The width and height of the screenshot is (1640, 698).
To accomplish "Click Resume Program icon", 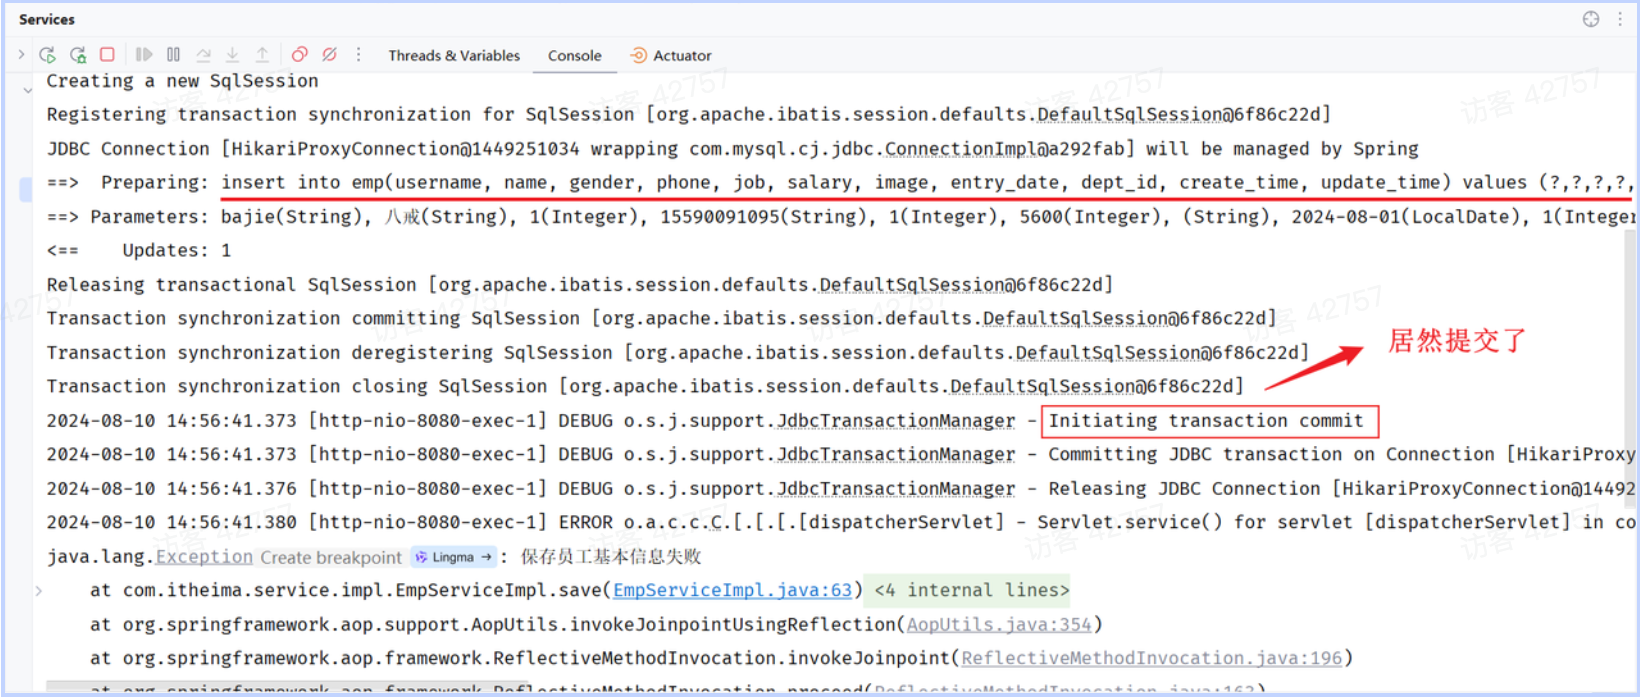I will click(144, 55).
